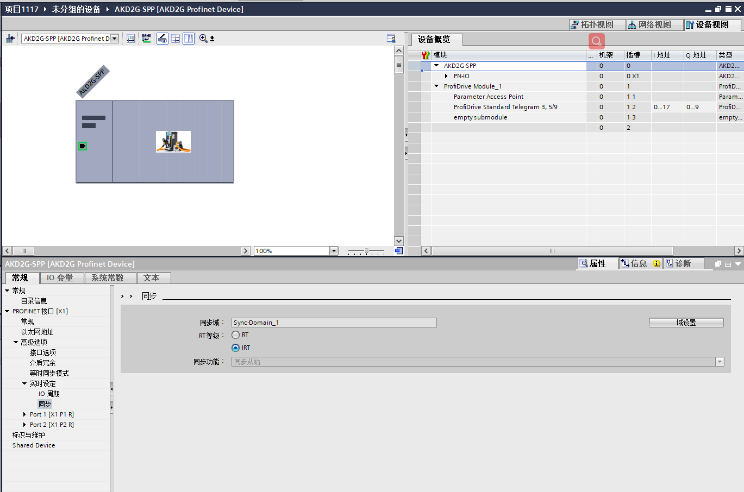This screenshot has width=744, height=492.
Task: Select the 等时同步模式 tree item
Action: click(x=49, y=373)
